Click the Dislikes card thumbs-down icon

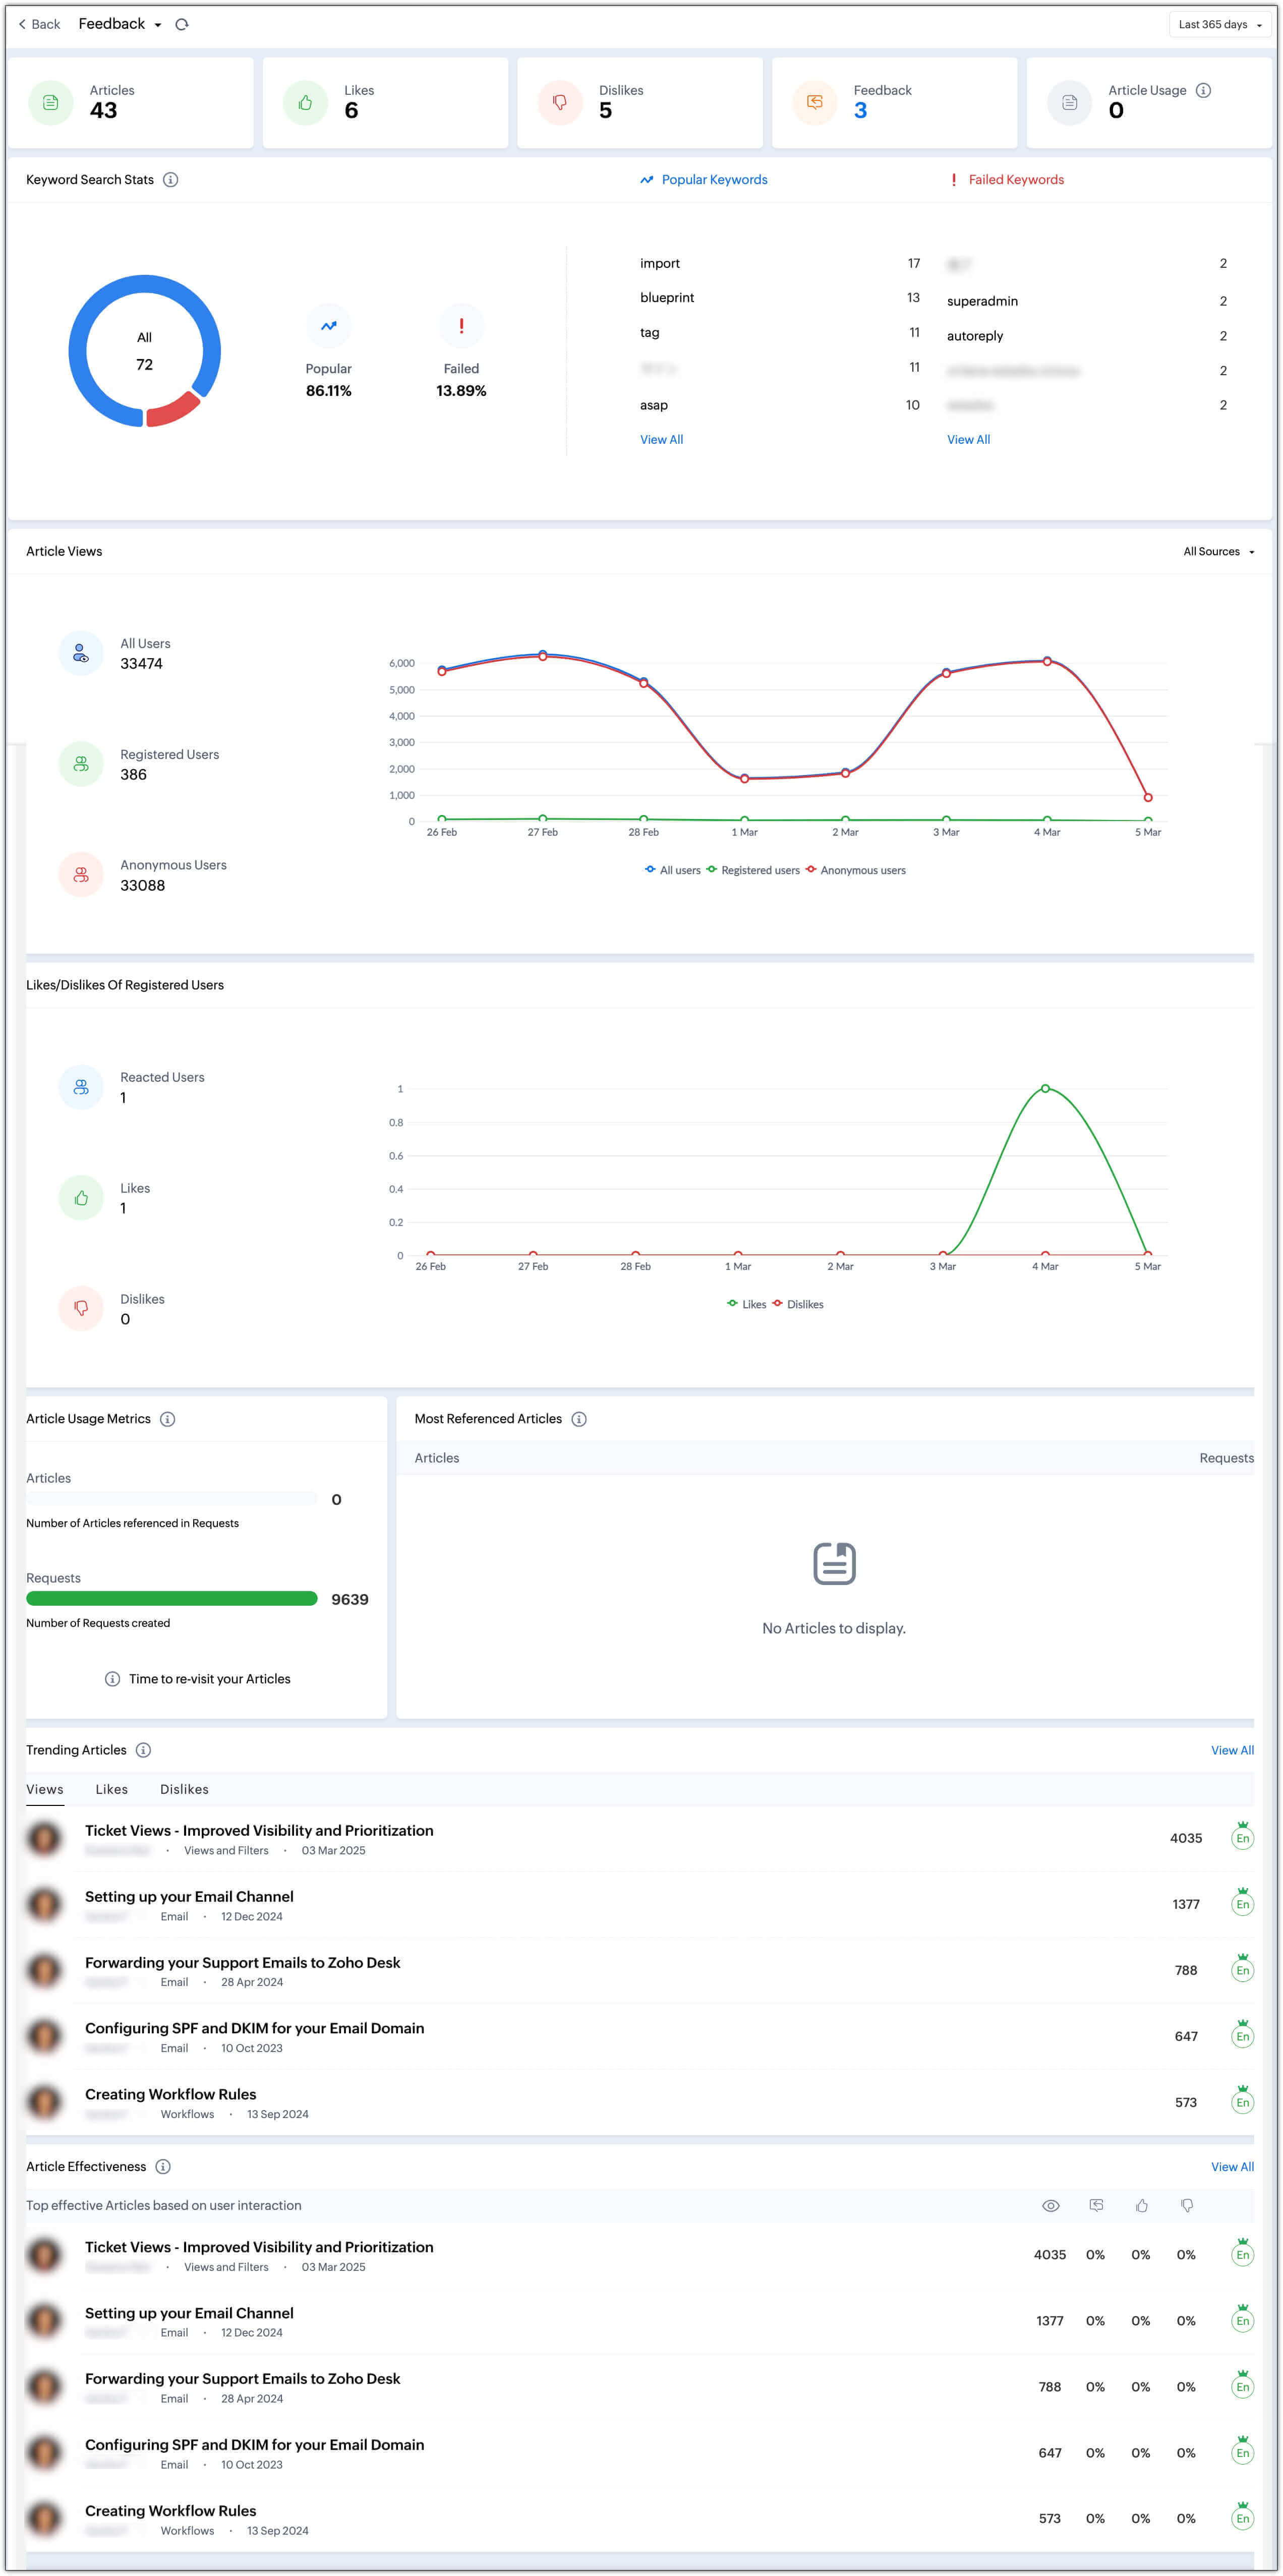(560, 102)
